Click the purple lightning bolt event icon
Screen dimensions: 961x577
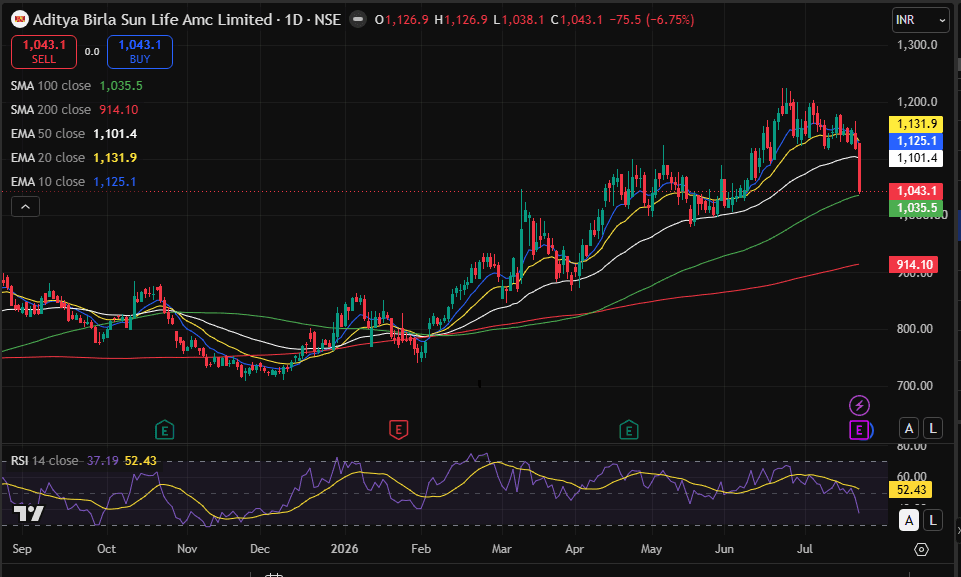pyautogui.click(x=859, y=405)
